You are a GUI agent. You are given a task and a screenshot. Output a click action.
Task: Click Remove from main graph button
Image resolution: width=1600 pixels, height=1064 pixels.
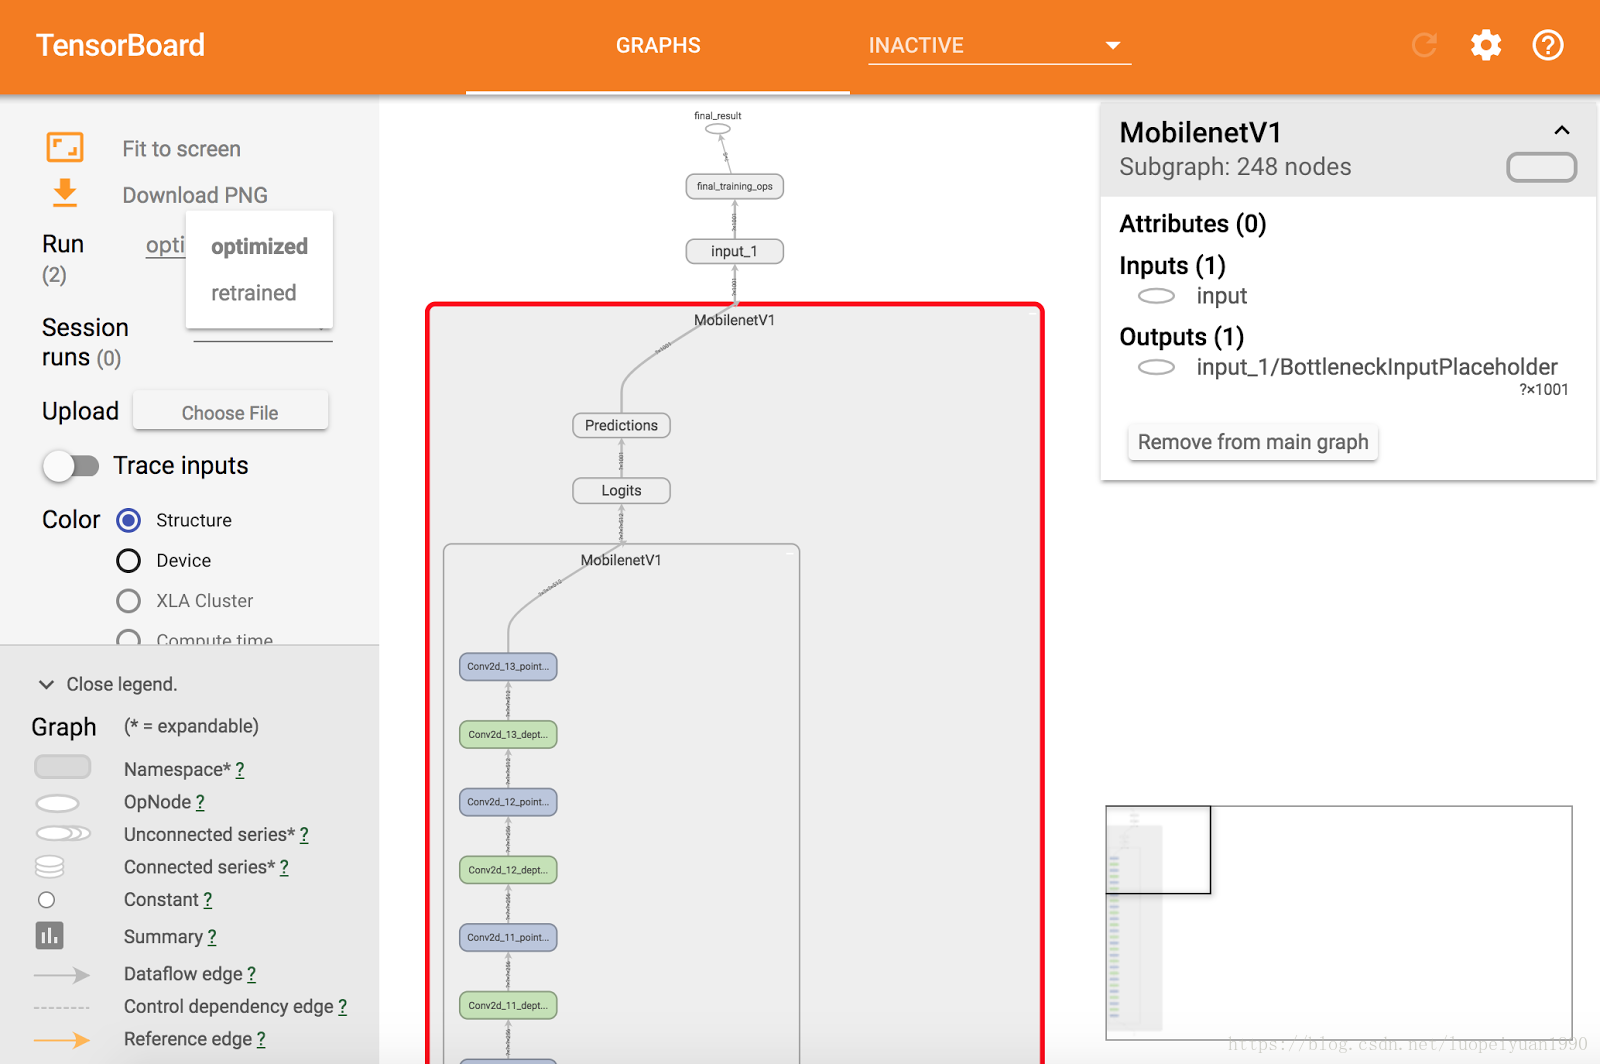point(1253,442)
